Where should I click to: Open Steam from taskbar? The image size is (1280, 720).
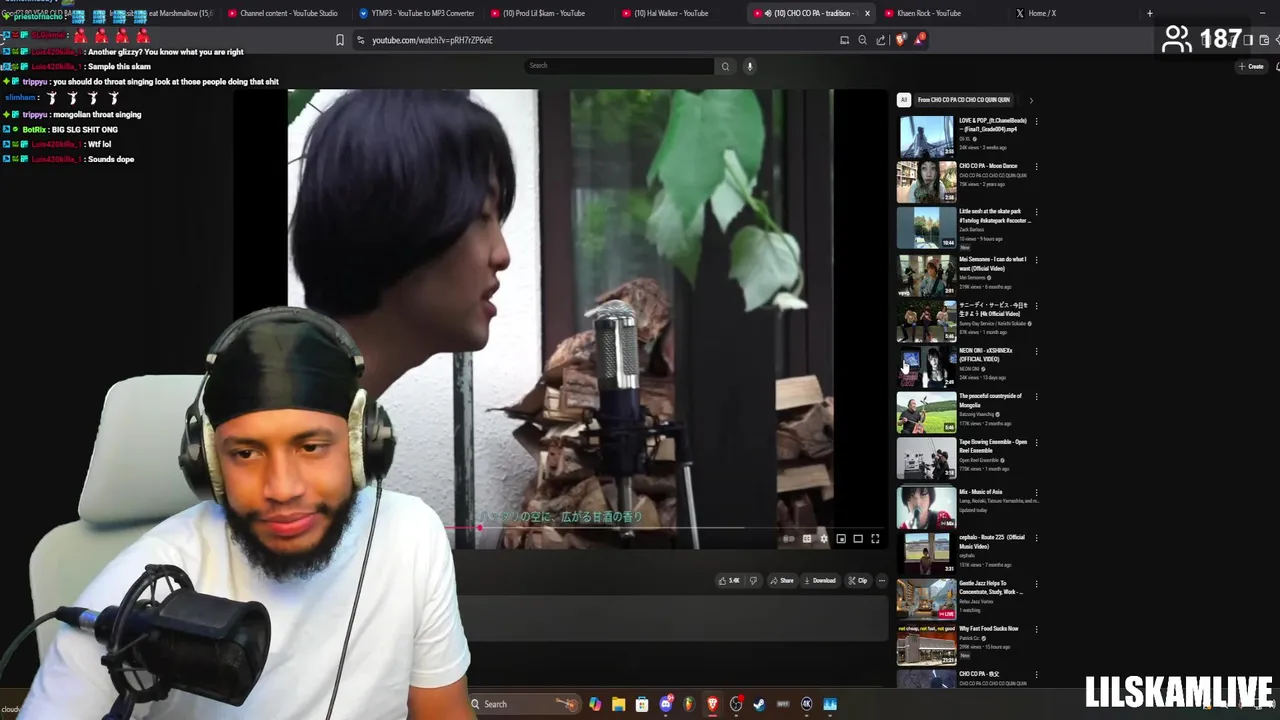[760, 704]
